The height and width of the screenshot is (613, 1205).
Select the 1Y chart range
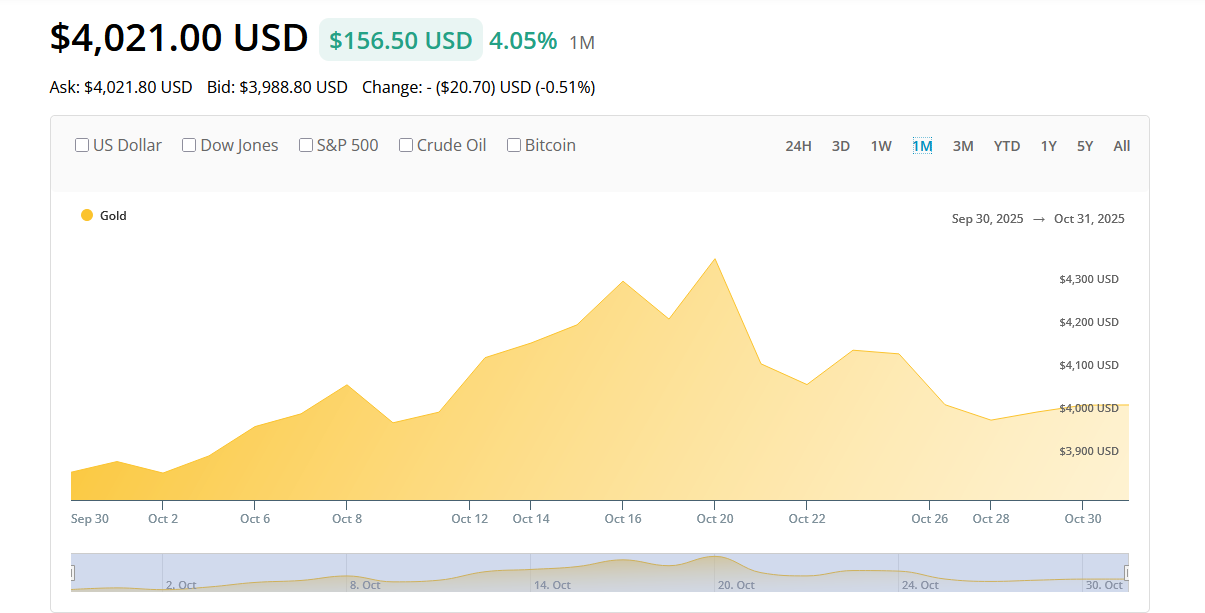[1048, 146]
